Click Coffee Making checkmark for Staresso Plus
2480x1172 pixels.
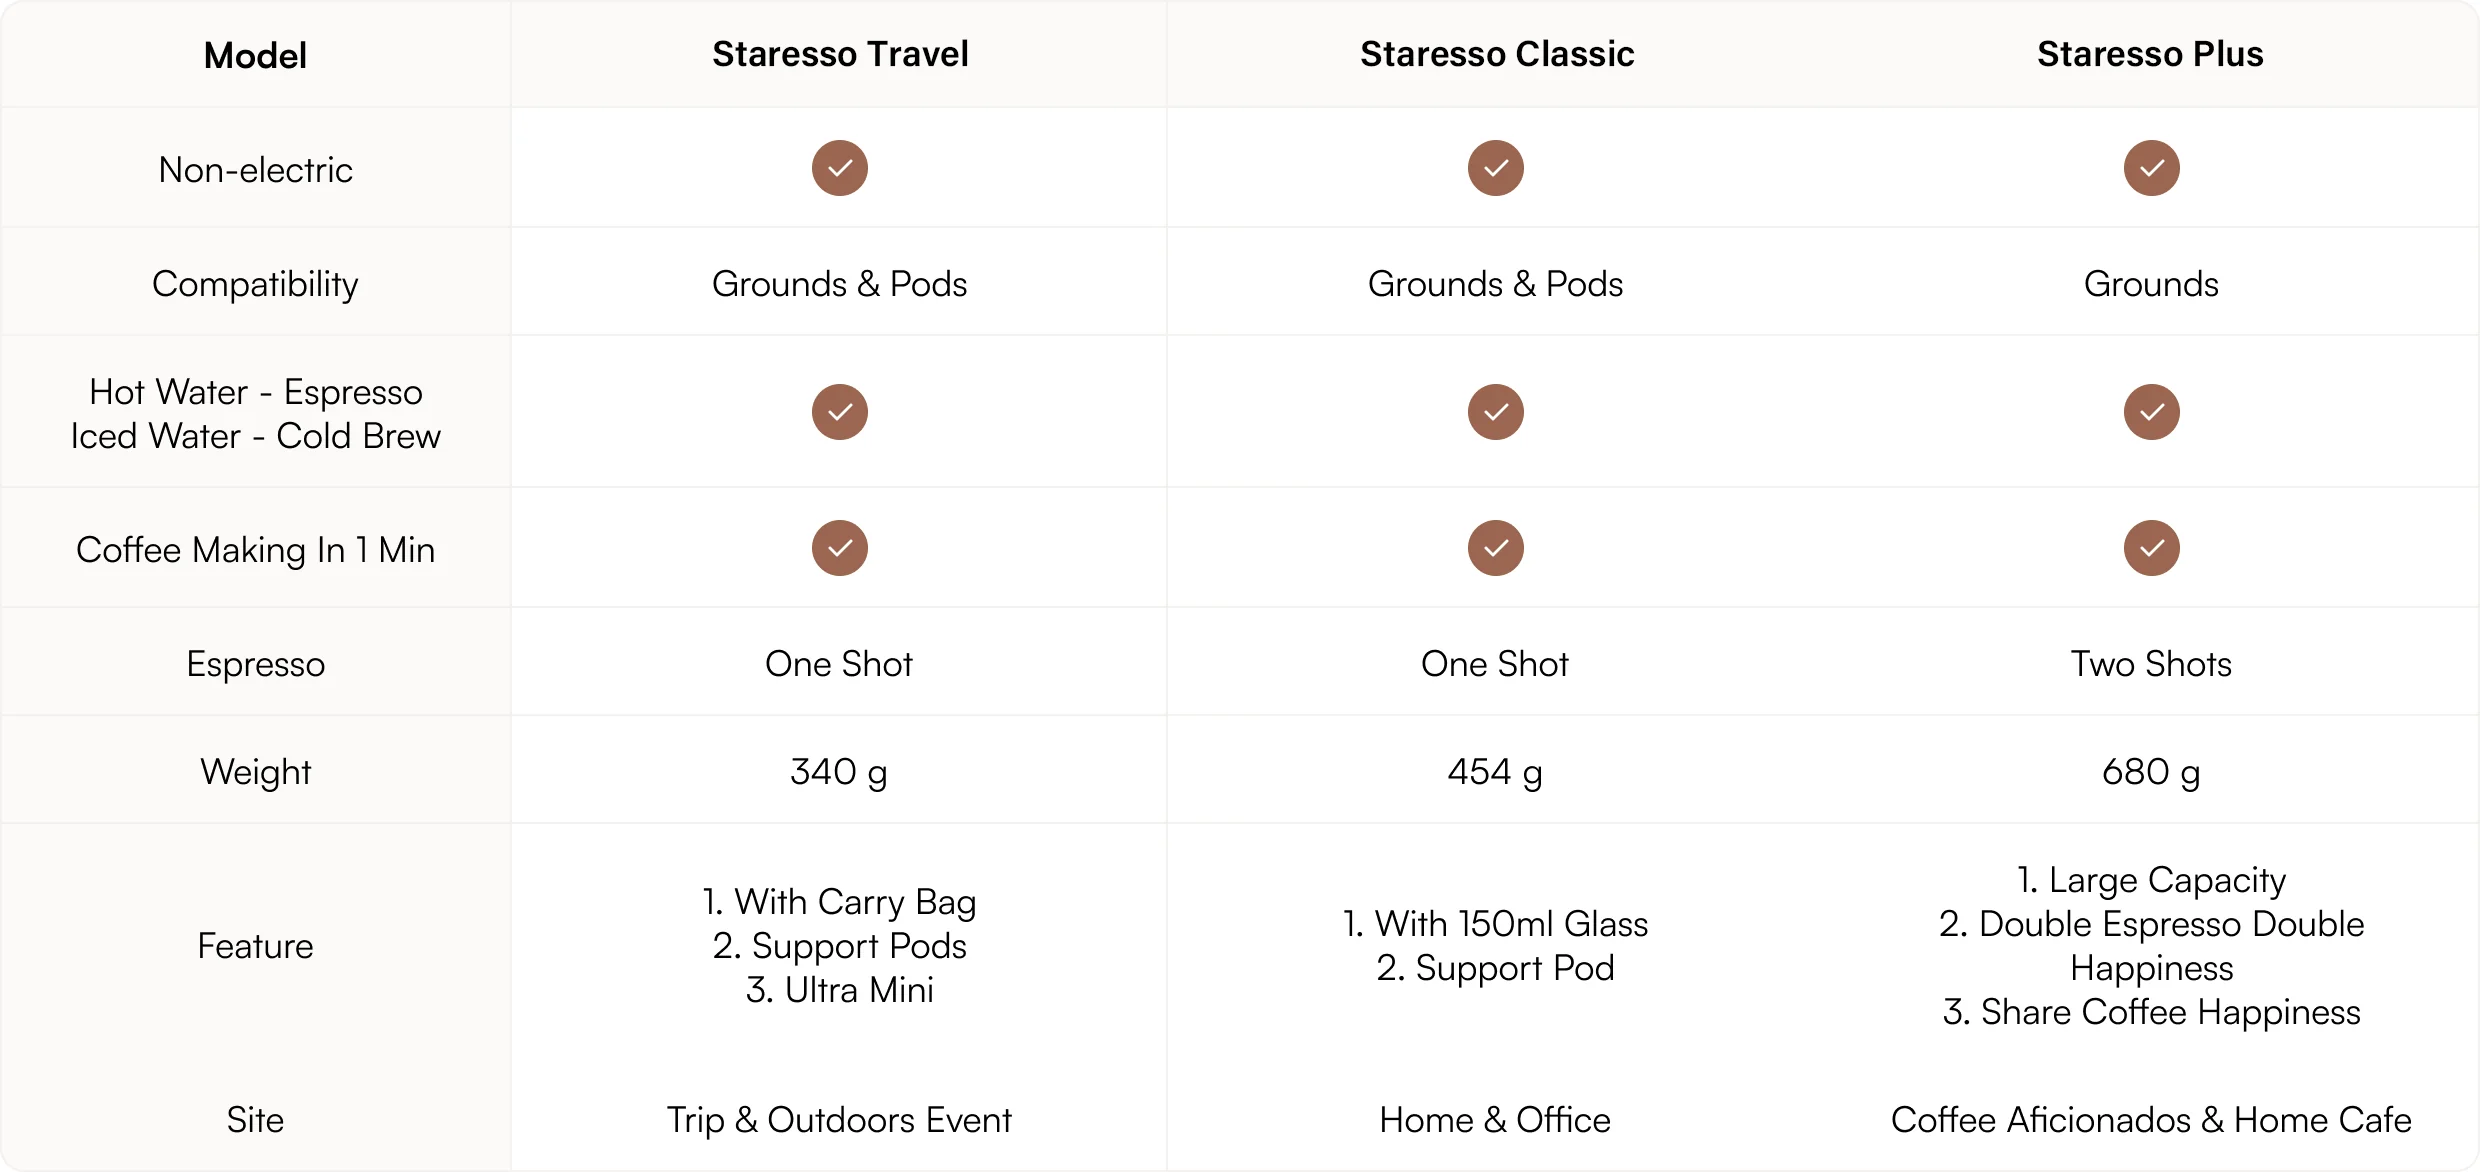tap(2151, 548)
